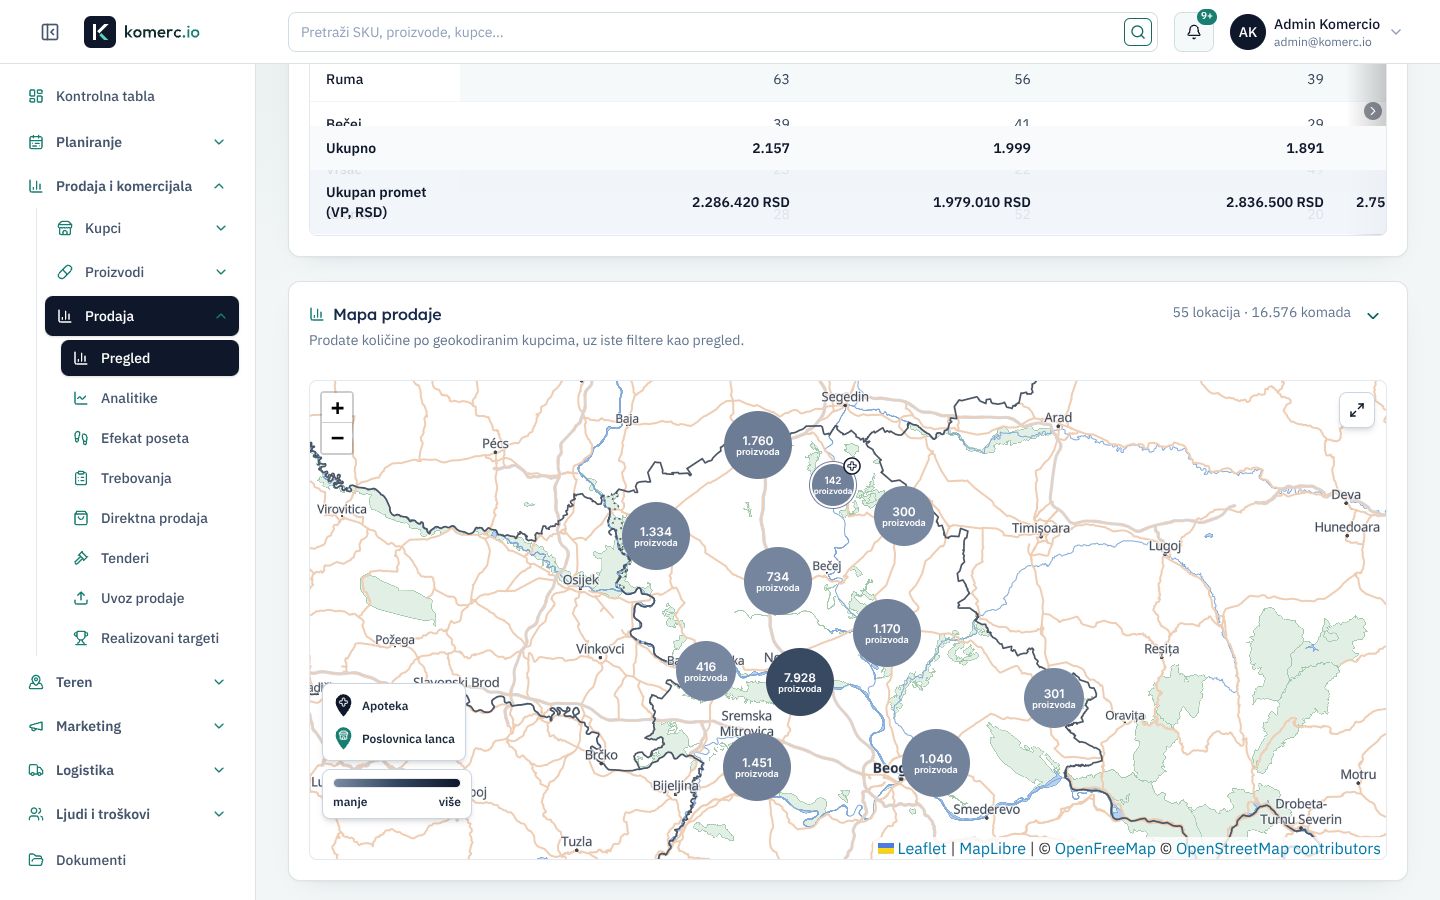Open notifications bell
This screenshot has width=1440, height=900.
click(x=1194, y=32)
